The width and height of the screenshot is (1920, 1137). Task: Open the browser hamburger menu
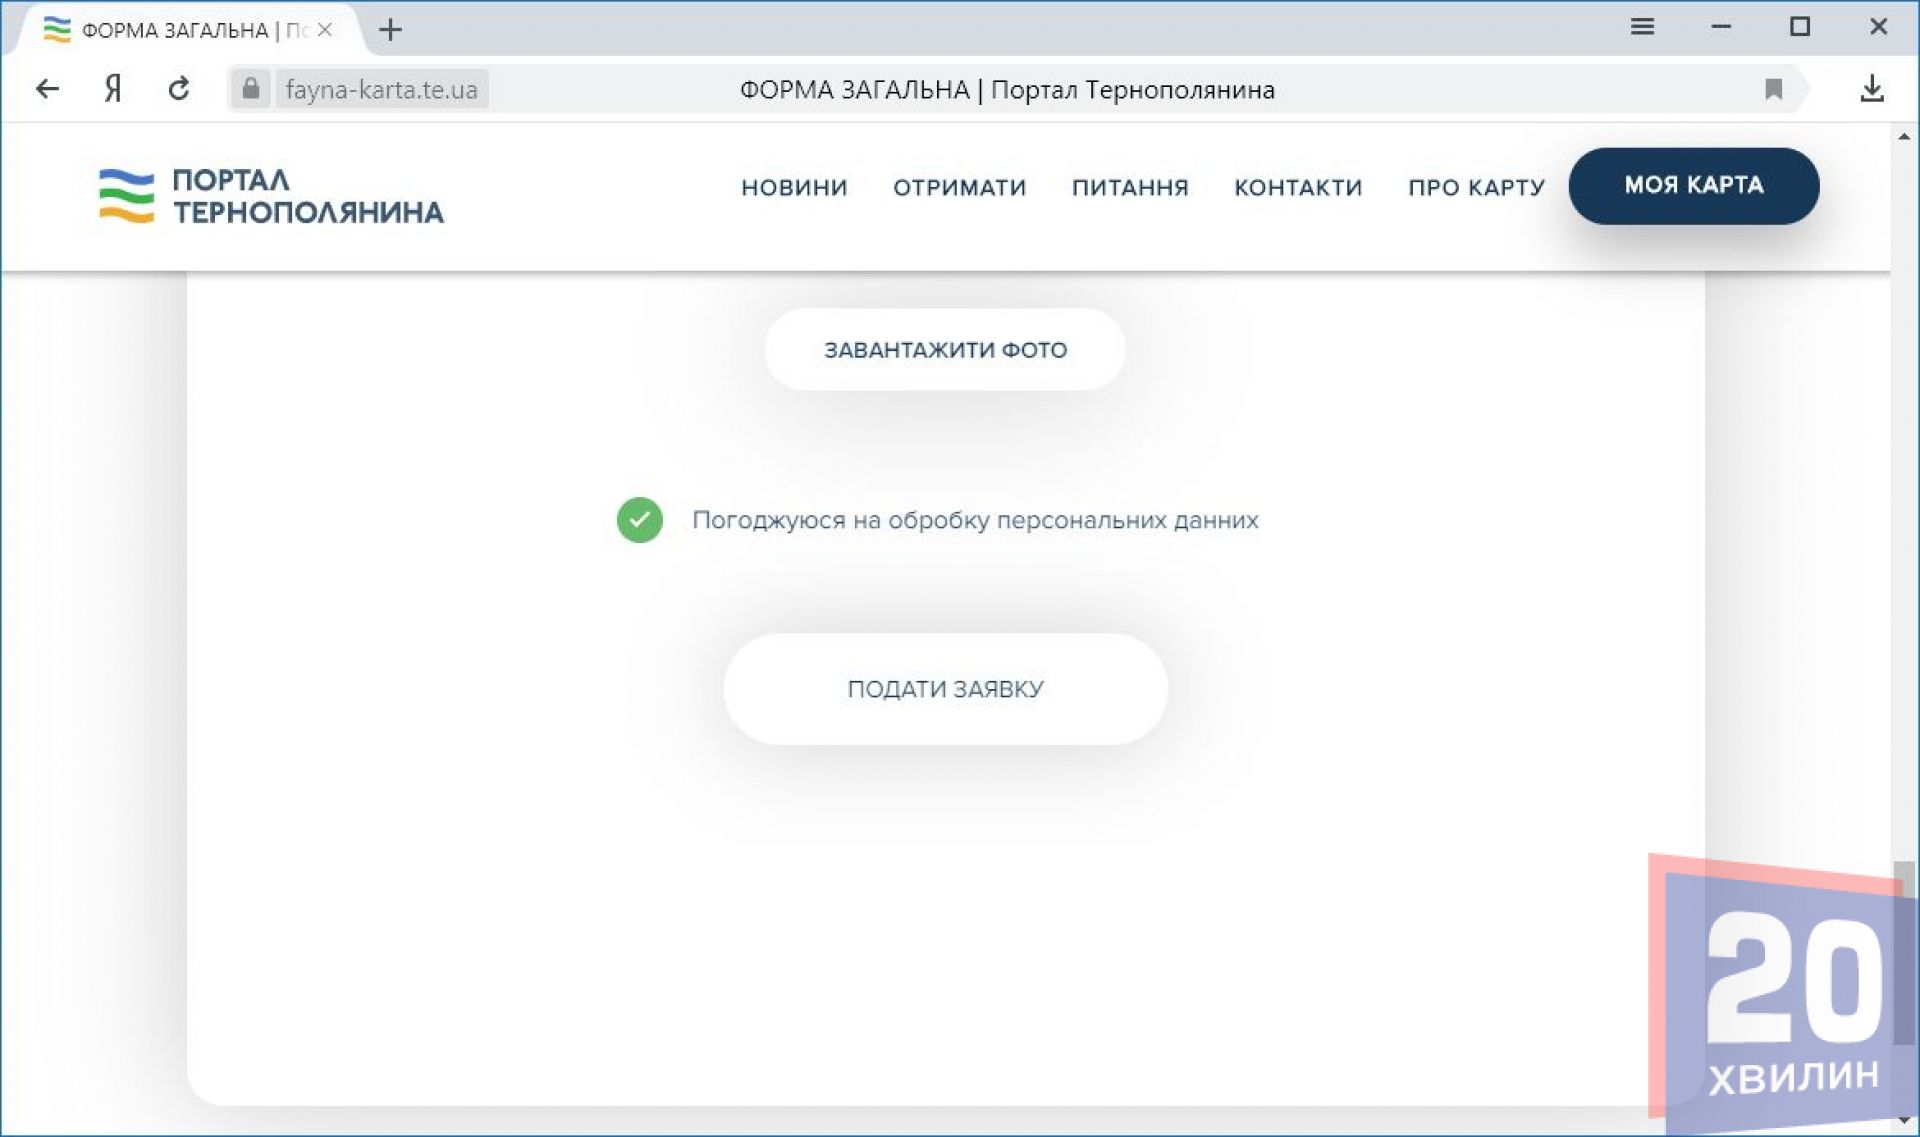(x=1642, y=27)
